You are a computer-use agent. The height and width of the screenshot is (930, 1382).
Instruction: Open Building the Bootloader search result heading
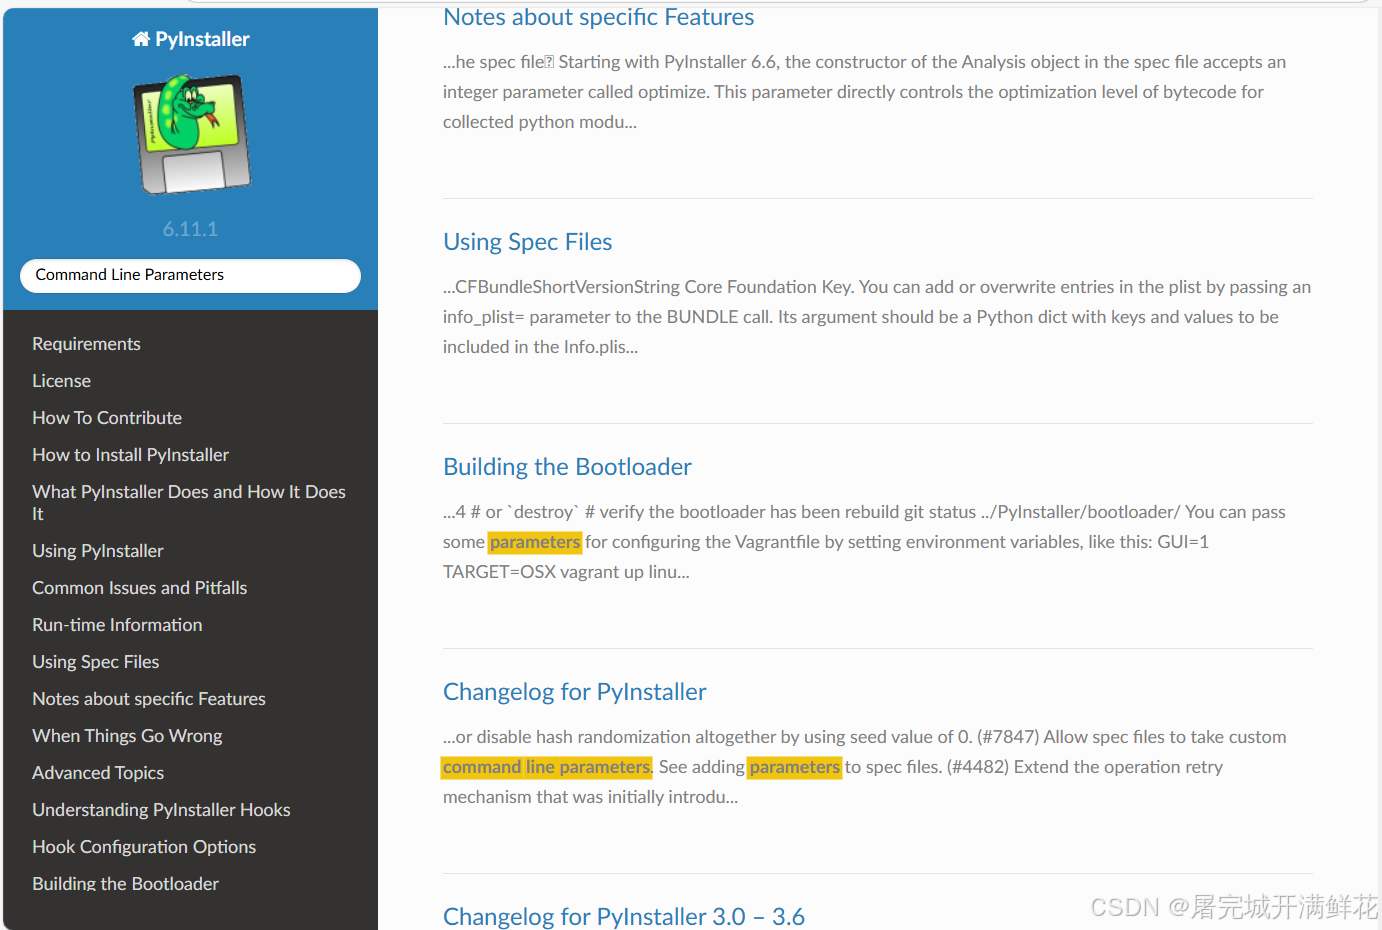567,467
